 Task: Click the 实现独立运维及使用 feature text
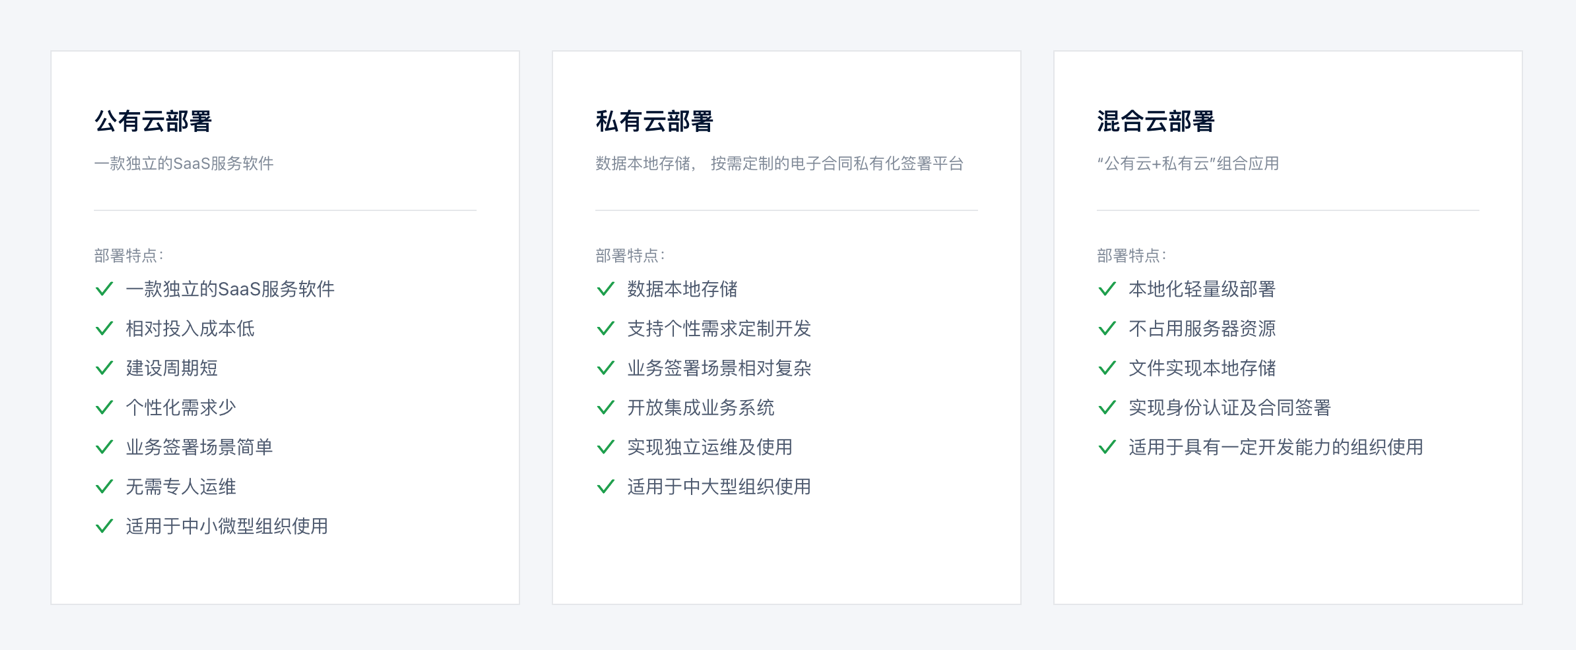point(710,447)
